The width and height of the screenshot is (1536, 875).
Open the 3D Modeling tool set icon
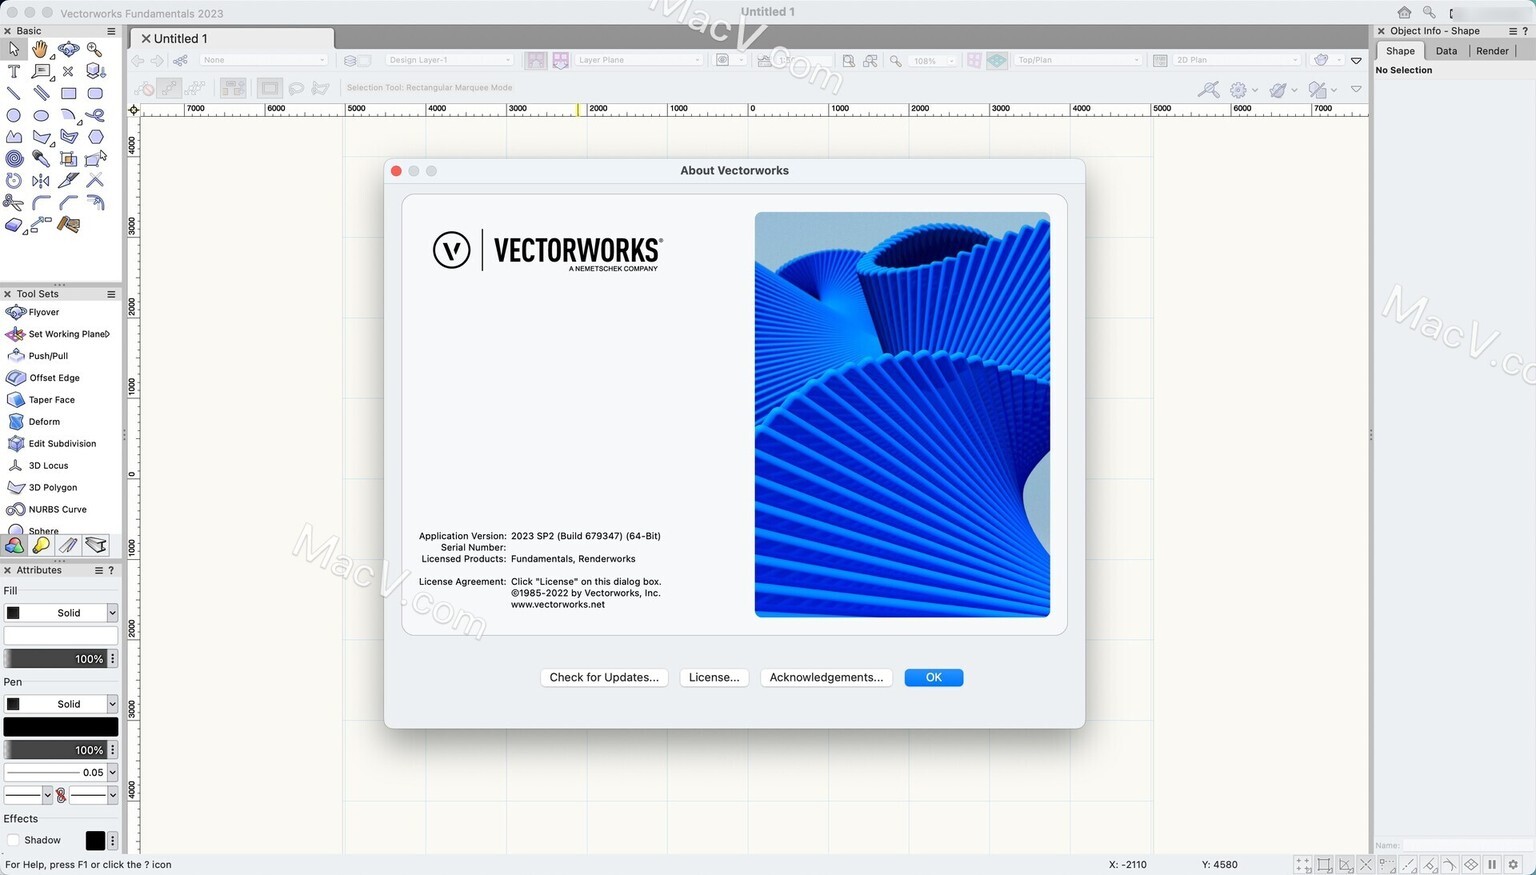(14, 545)
